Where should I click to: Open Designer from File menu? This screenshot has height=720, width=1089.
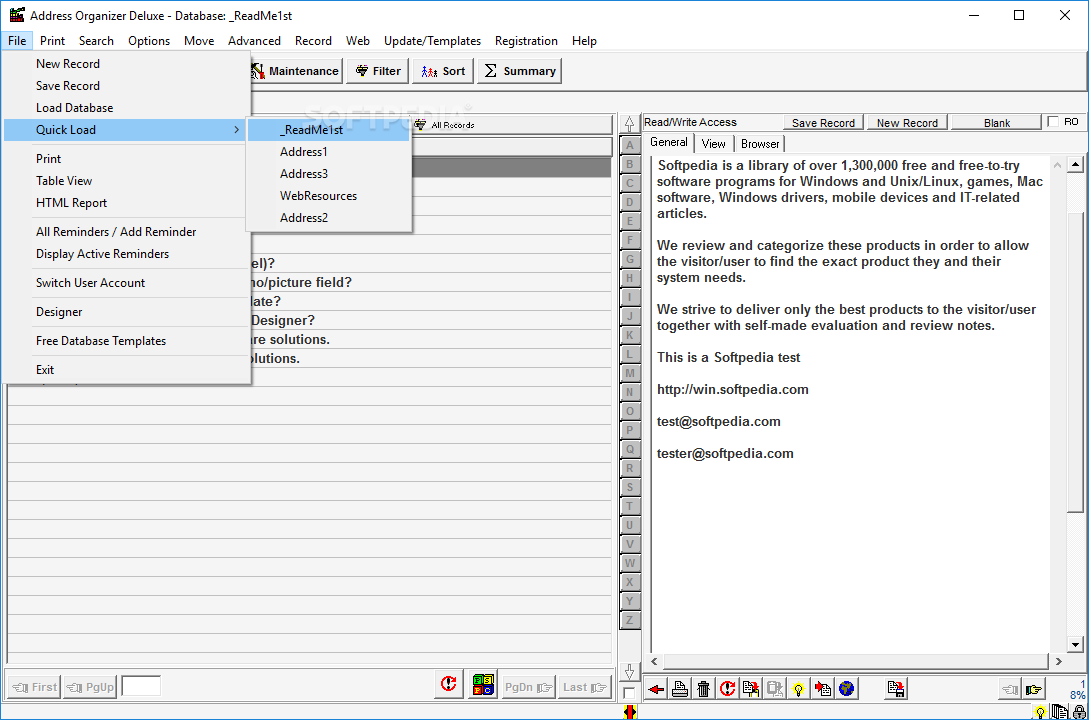[x=126, y=312]
